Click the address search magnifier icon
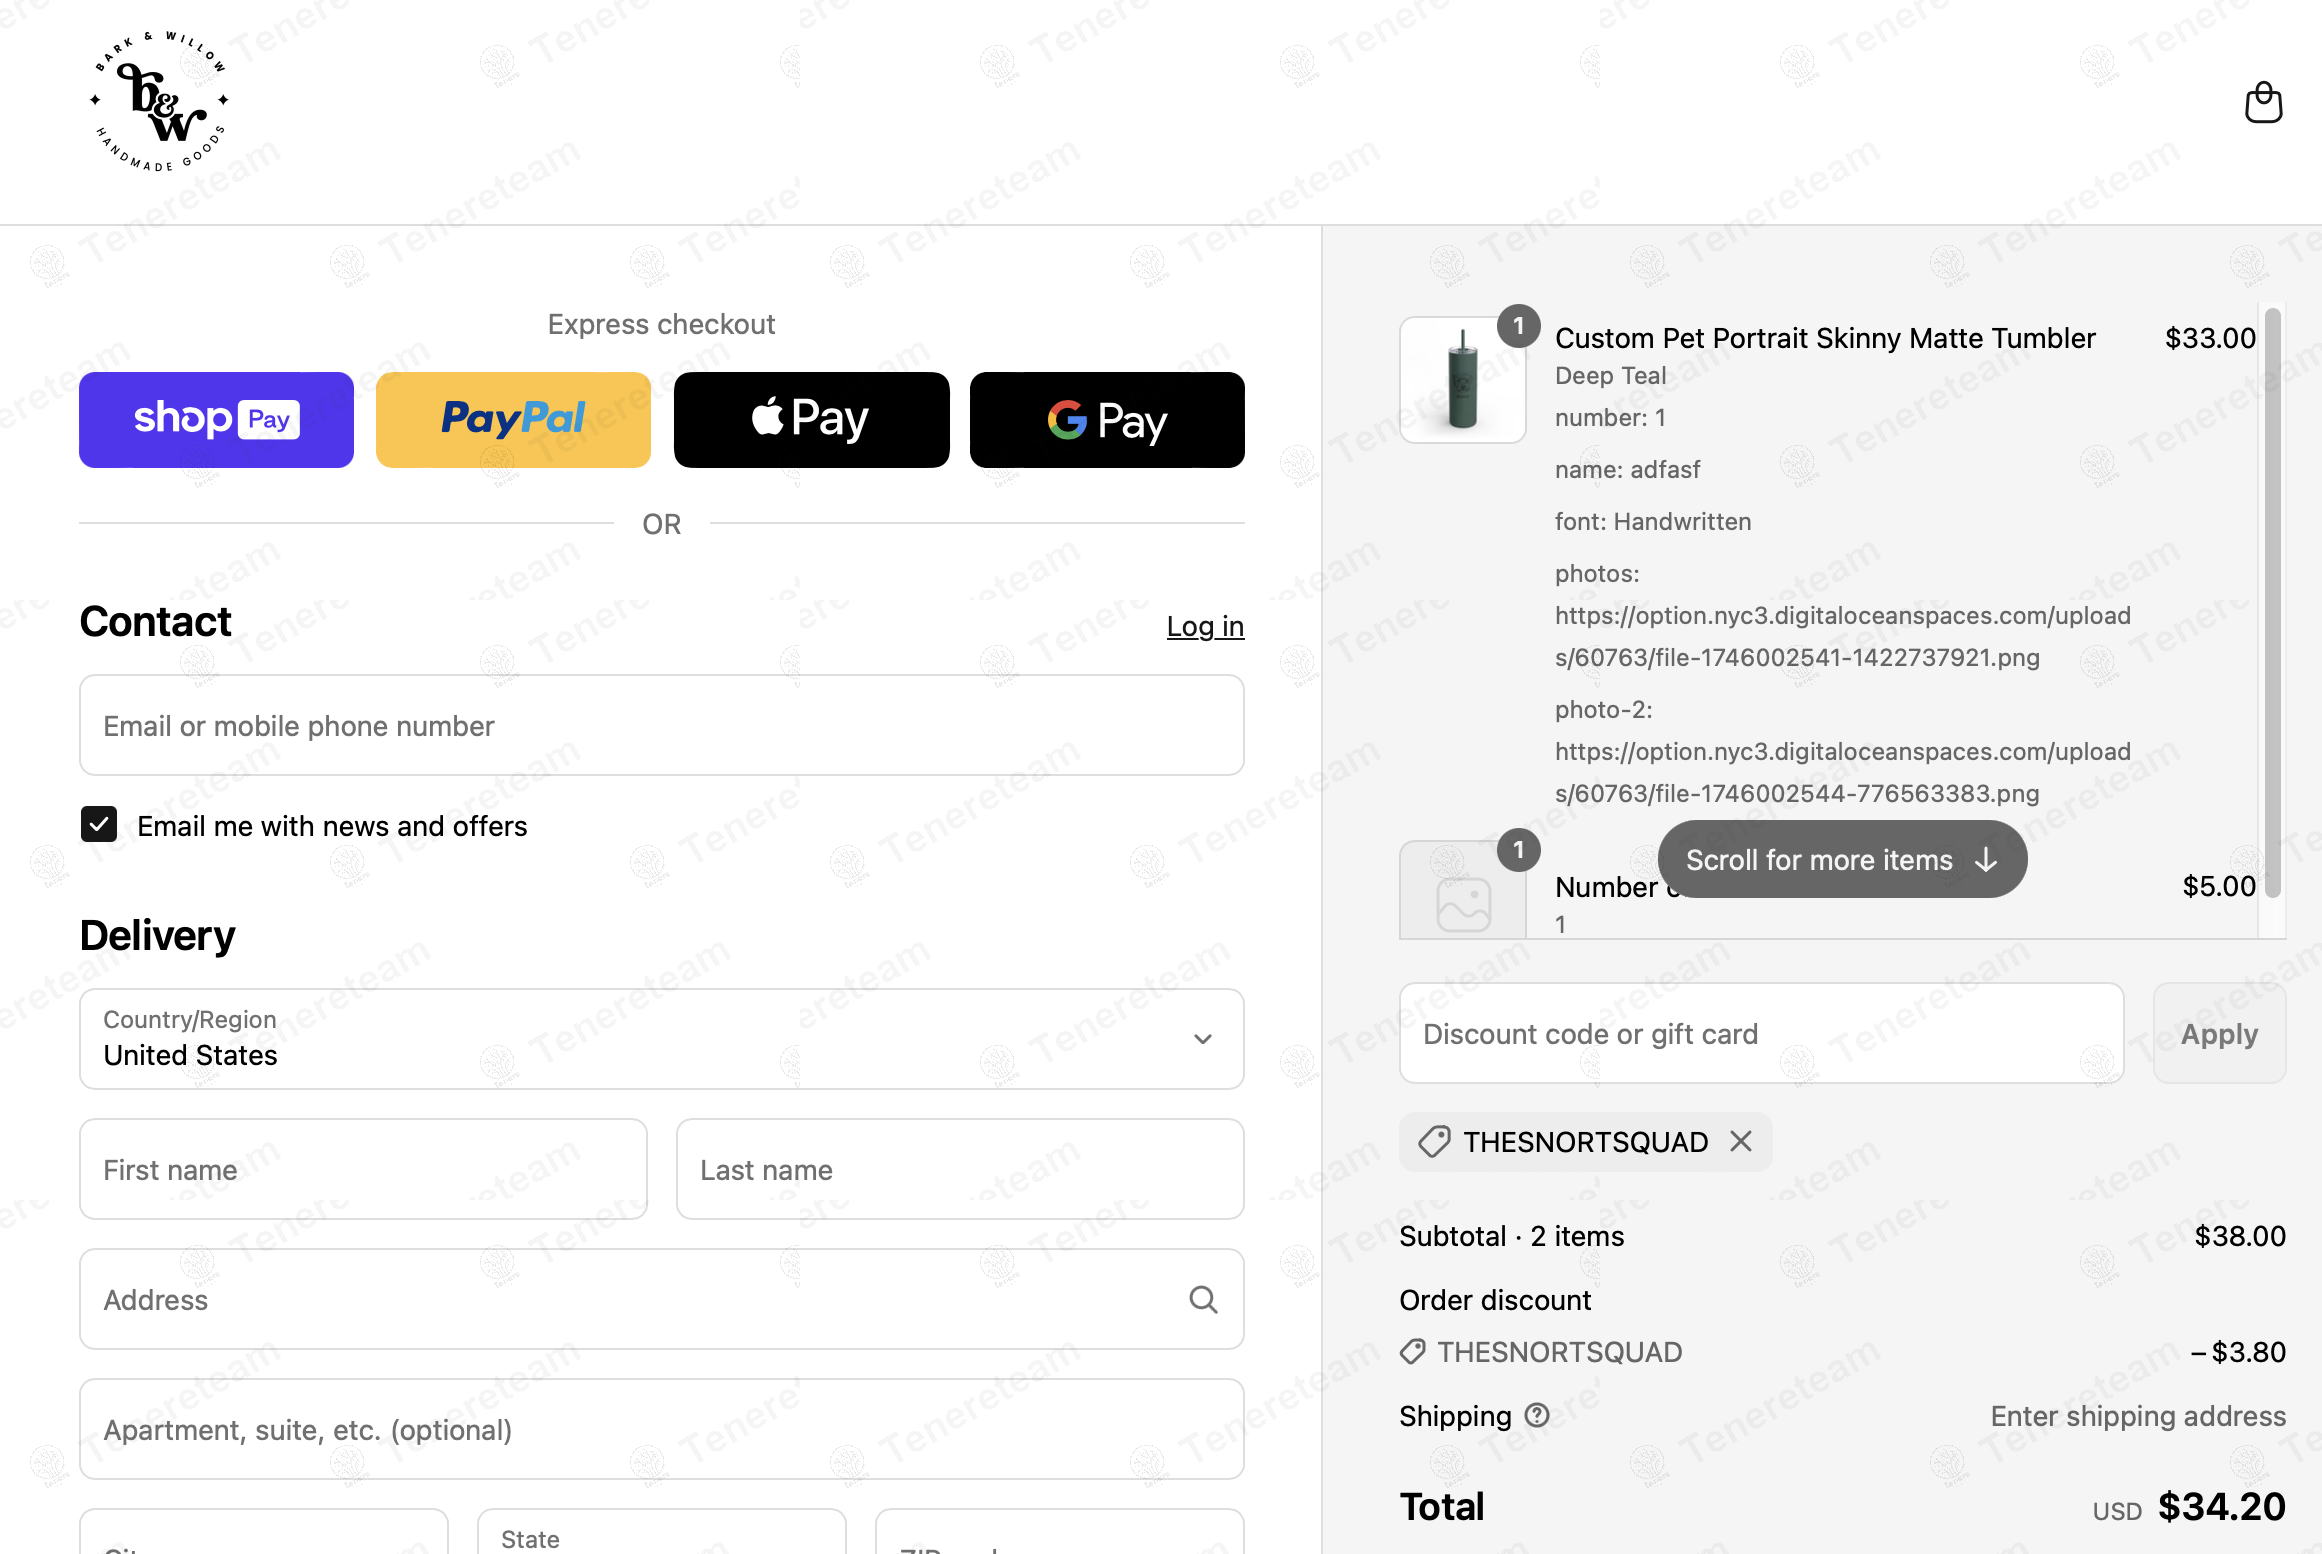This screenshot has width=2322, height=1554. pyautogui.click(x=1203, y=1299)
